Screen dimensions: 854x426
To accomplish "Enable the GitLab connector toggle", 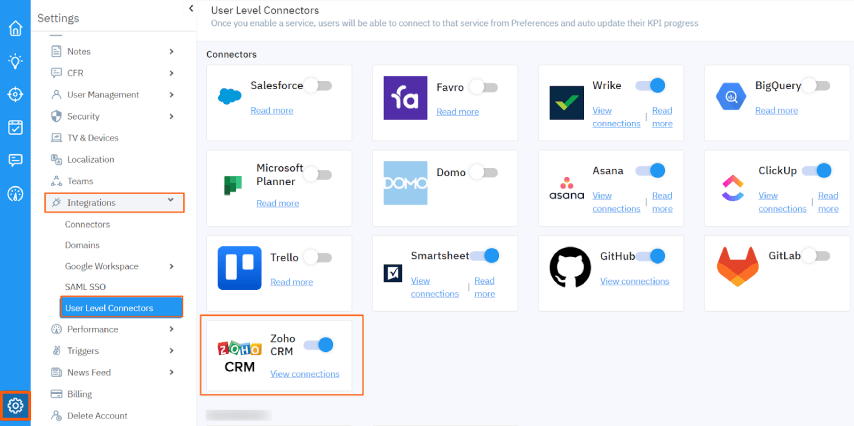I will pyautogui.click(x=816, y=255).
